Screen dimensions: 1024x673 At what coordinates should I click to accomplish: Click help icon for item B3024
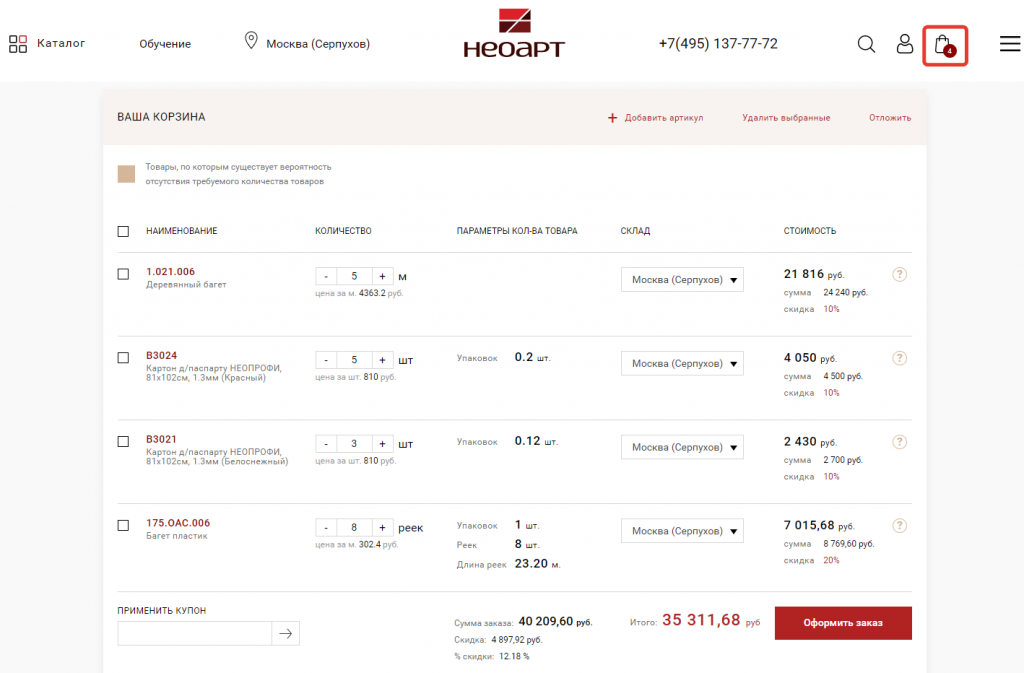click(899, 358)
